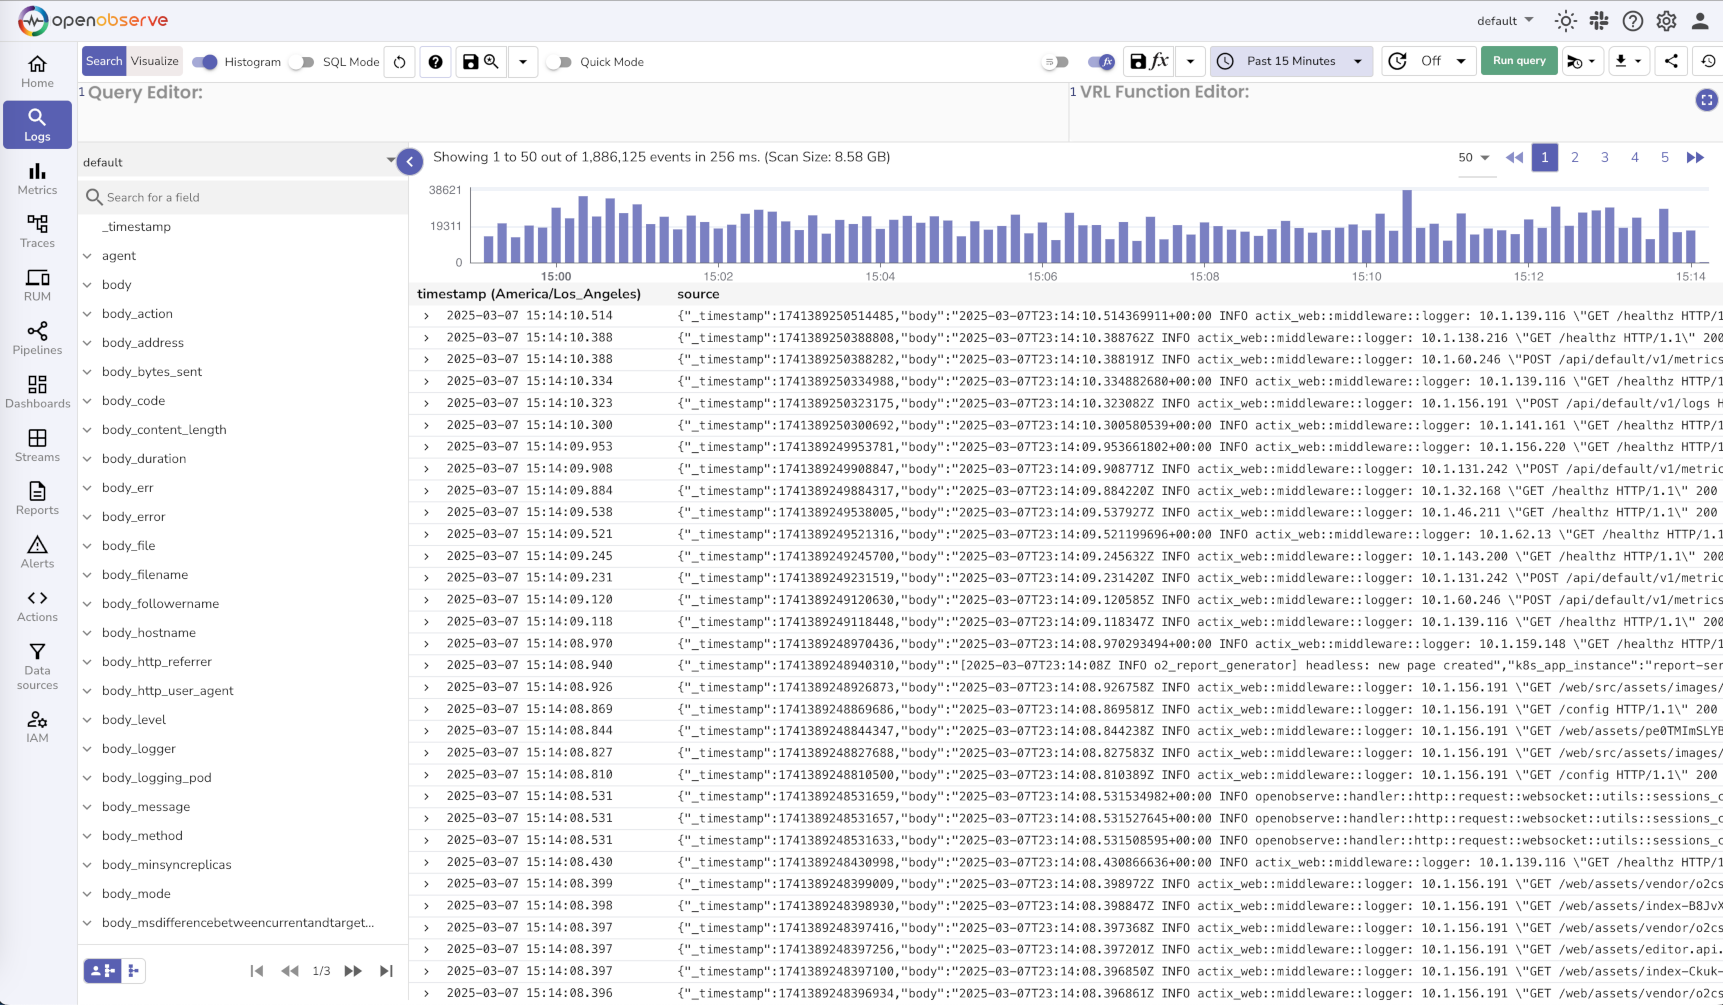Turn on Quick Mode
1723x1005 pixels.
click(x=559, y=62)
